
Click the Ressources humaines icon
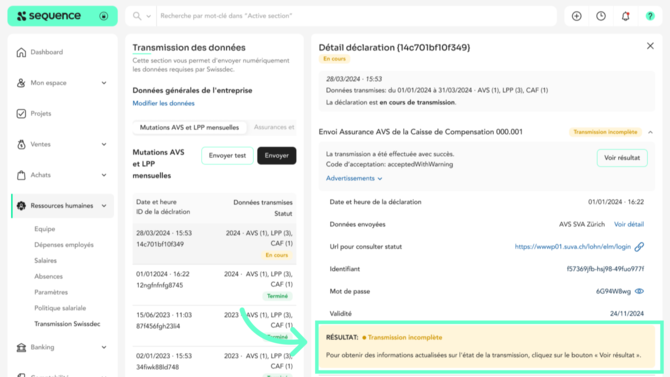coord(21,206)
